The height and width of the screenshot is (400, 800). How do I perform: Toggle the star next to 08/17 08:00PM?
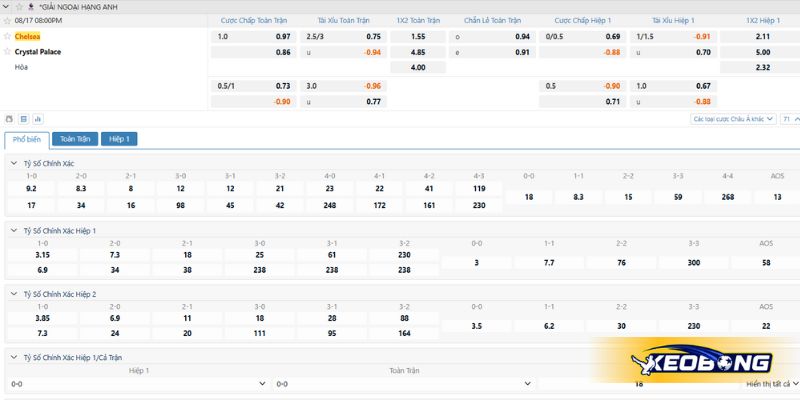tap(7, 21)
